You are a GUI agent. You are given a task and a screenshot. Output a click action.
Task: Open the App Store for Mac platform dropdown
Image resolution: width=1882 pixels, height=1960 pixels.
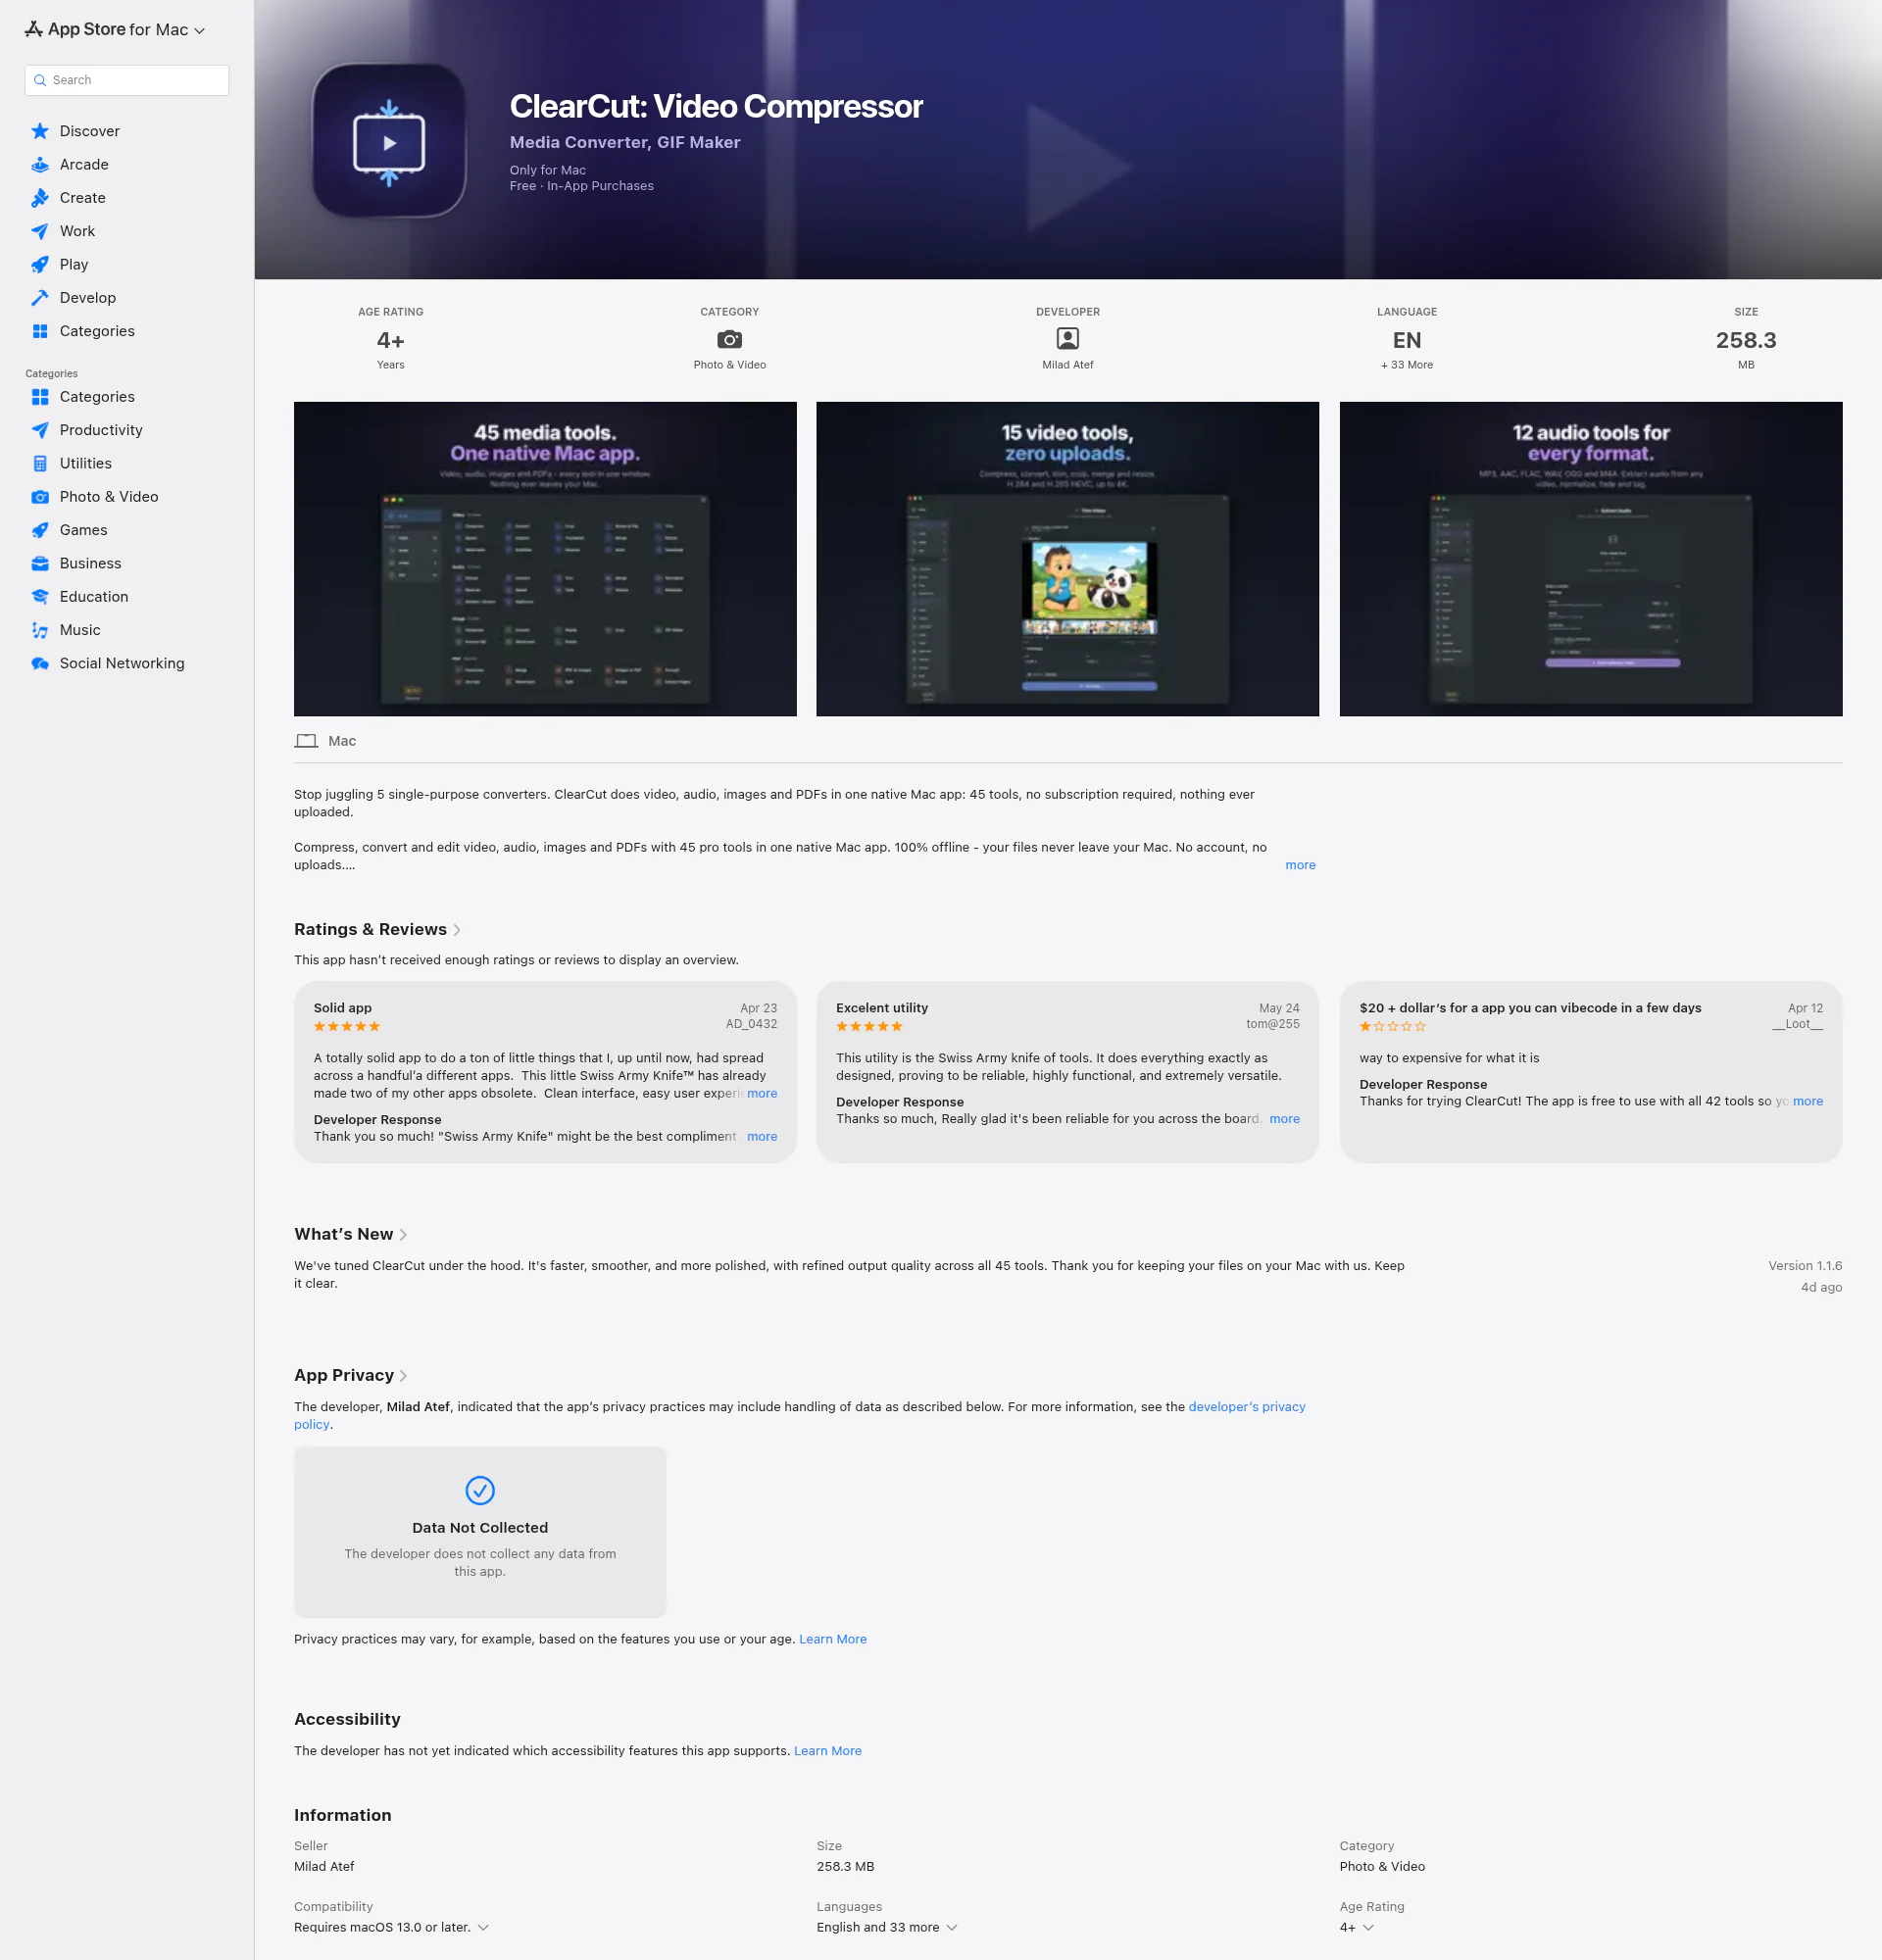click(x=115, y=30)
